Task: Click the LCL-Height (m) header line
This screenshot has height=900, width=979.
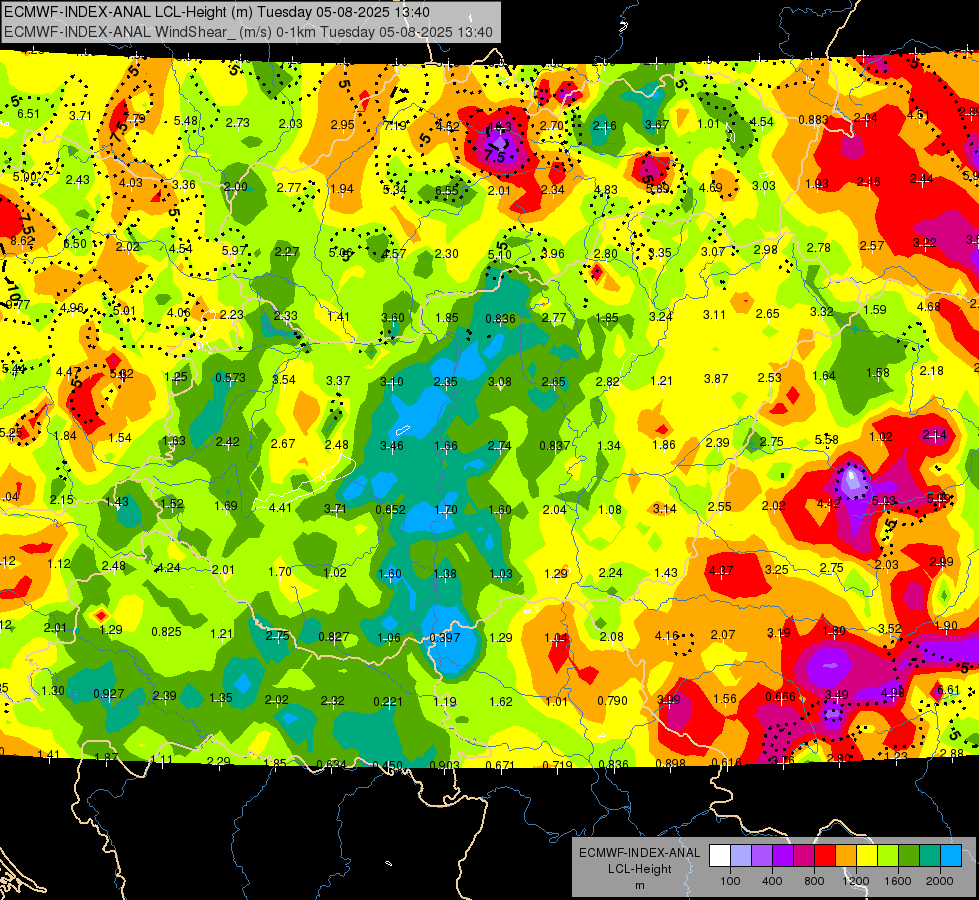Action: [x=217, y=12]
